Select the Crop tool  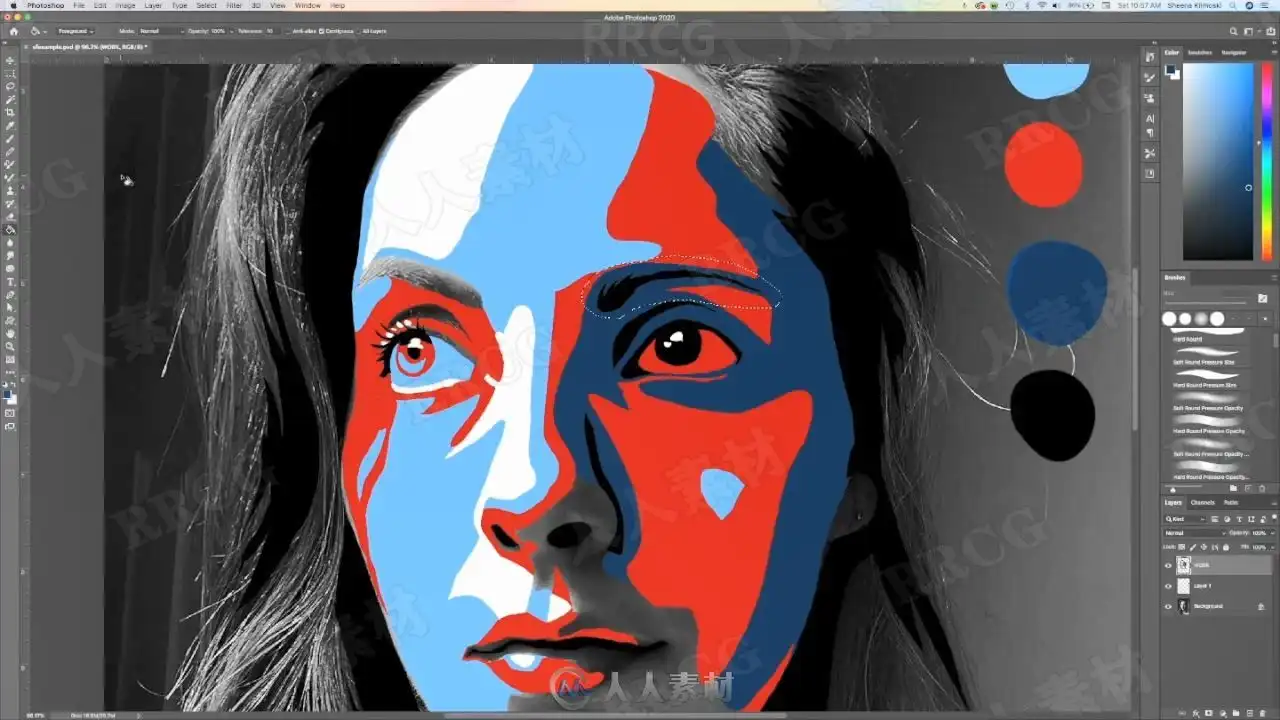point(10,113)
